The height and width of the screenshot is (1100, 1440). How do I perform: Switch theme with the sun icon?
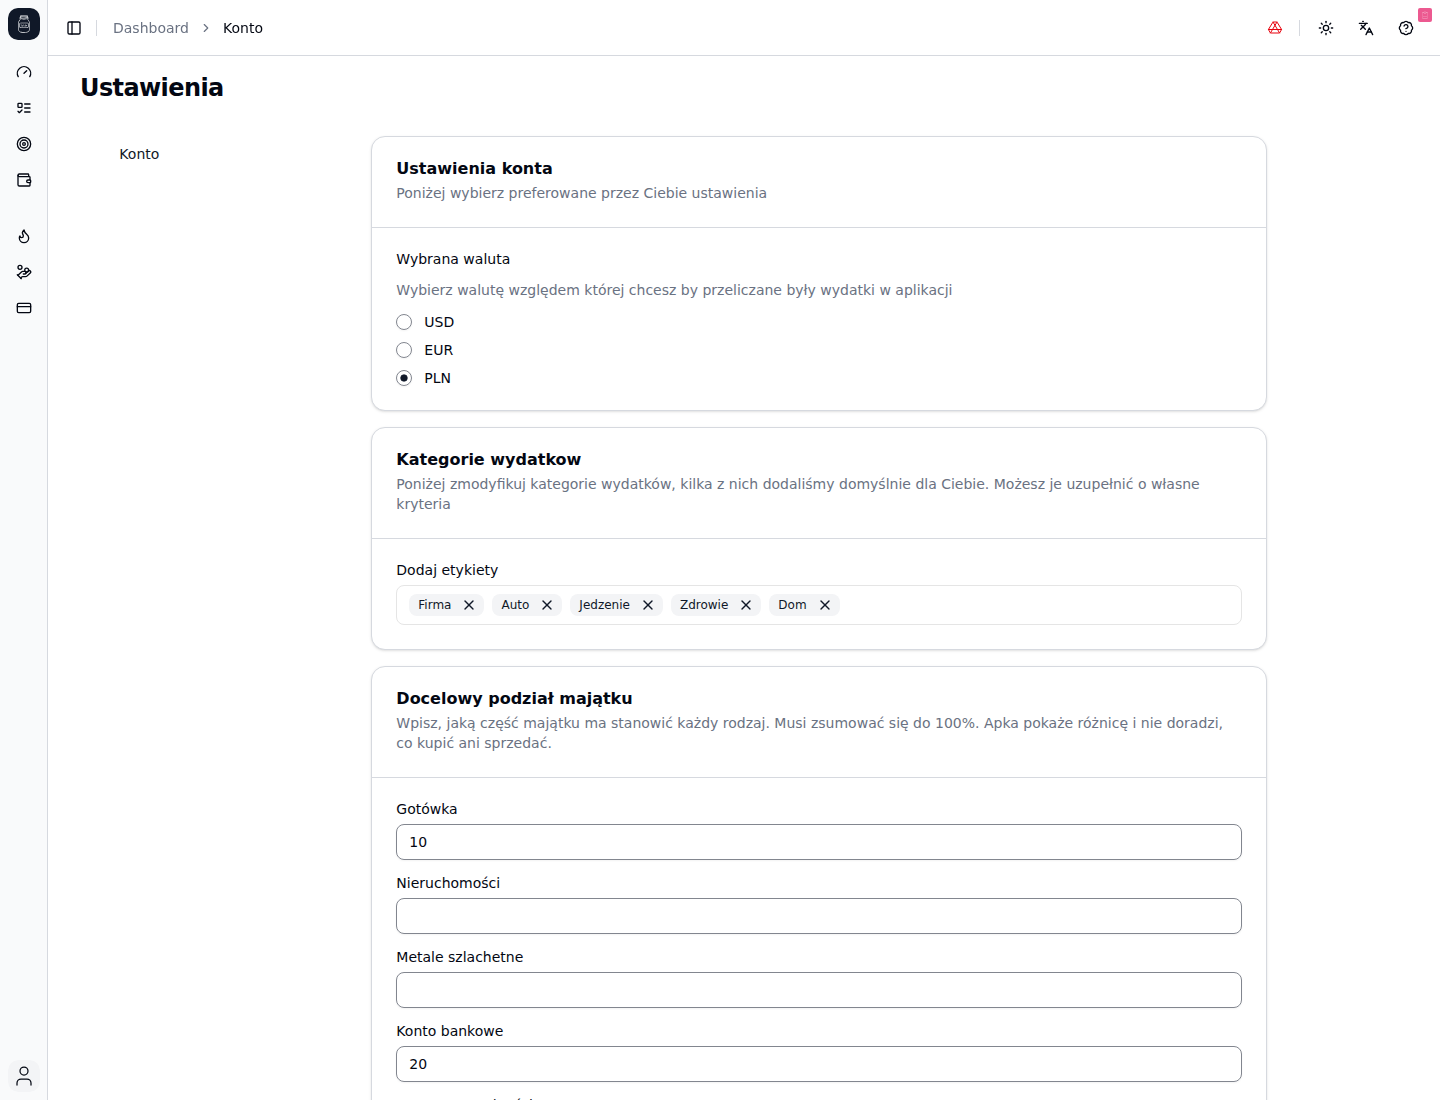coord(1326,28)
